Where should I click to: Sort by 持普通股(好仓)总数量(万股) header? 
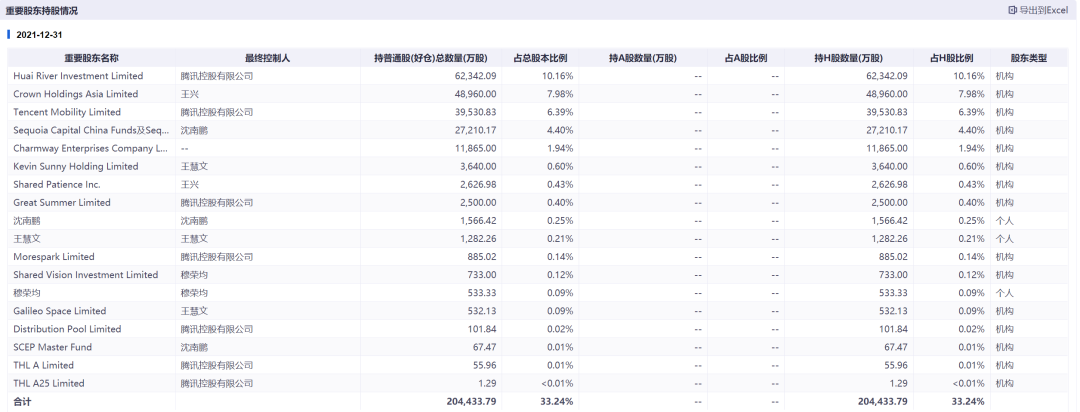pos(430,58)
